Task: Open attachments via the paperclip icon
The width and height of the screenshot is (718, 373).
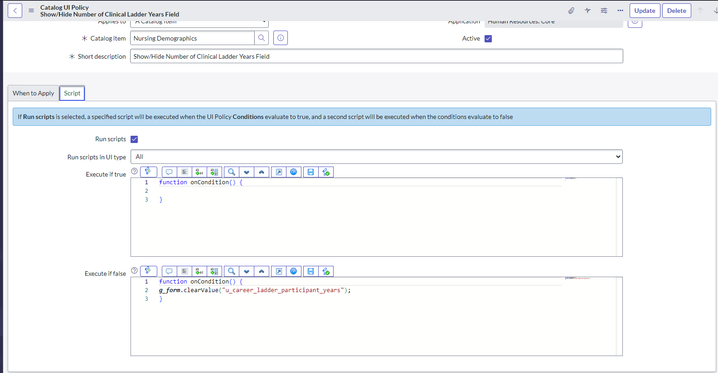Action: pos(571,11)
